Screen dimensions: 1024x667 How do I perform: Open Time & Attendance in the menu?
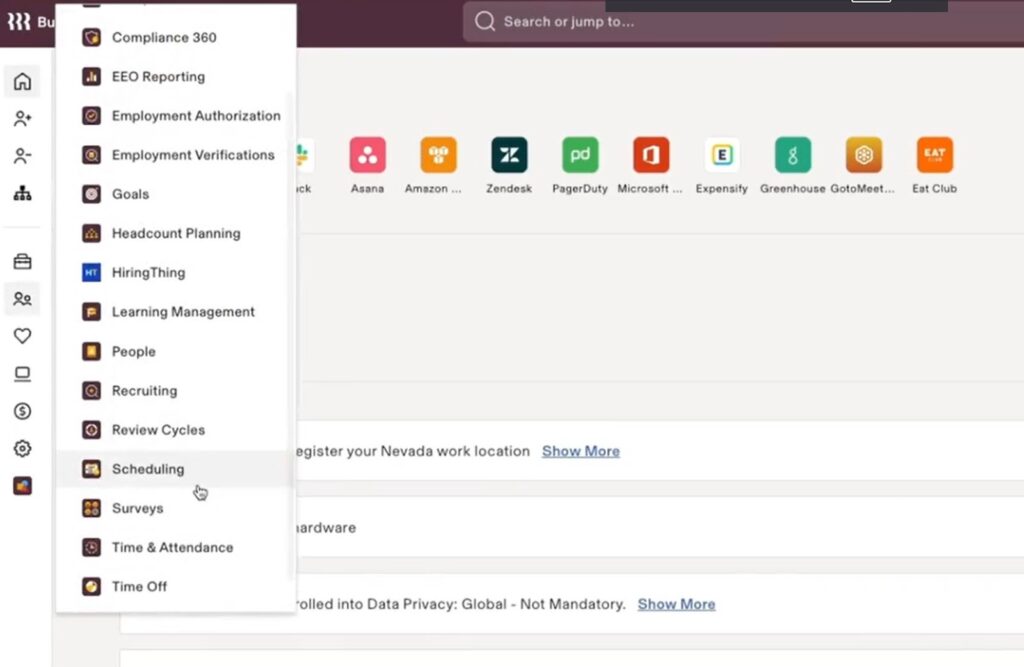[171, 547]
